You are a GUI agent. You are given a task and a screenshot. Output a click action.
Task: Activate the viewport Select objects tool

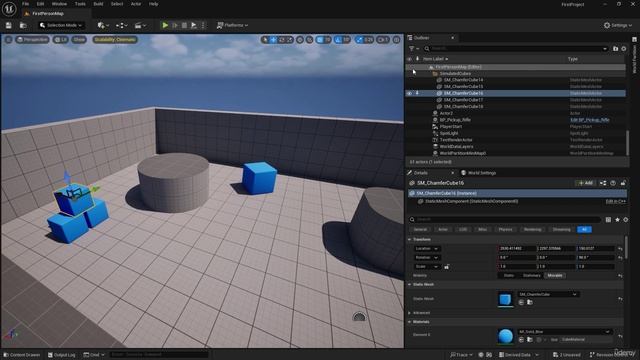point(265,40)
